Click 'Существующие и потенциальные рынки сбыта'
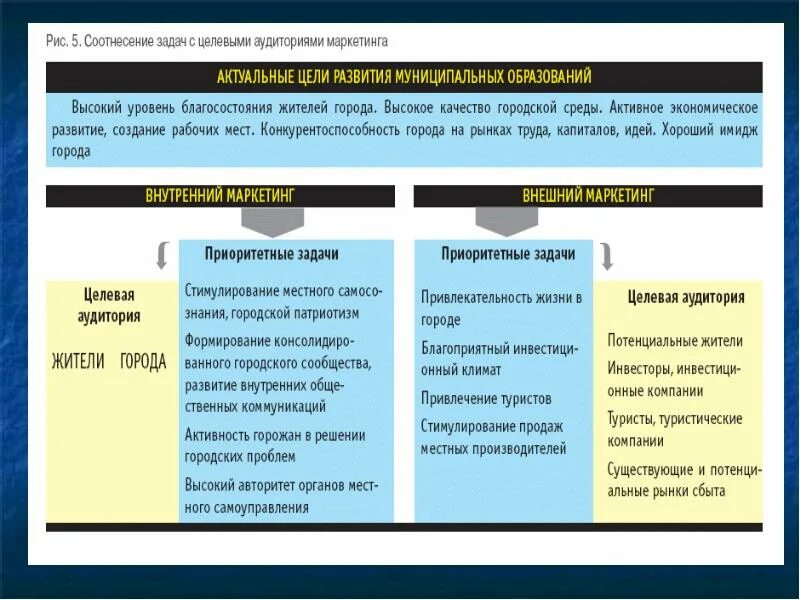 [x=684, y=480]
